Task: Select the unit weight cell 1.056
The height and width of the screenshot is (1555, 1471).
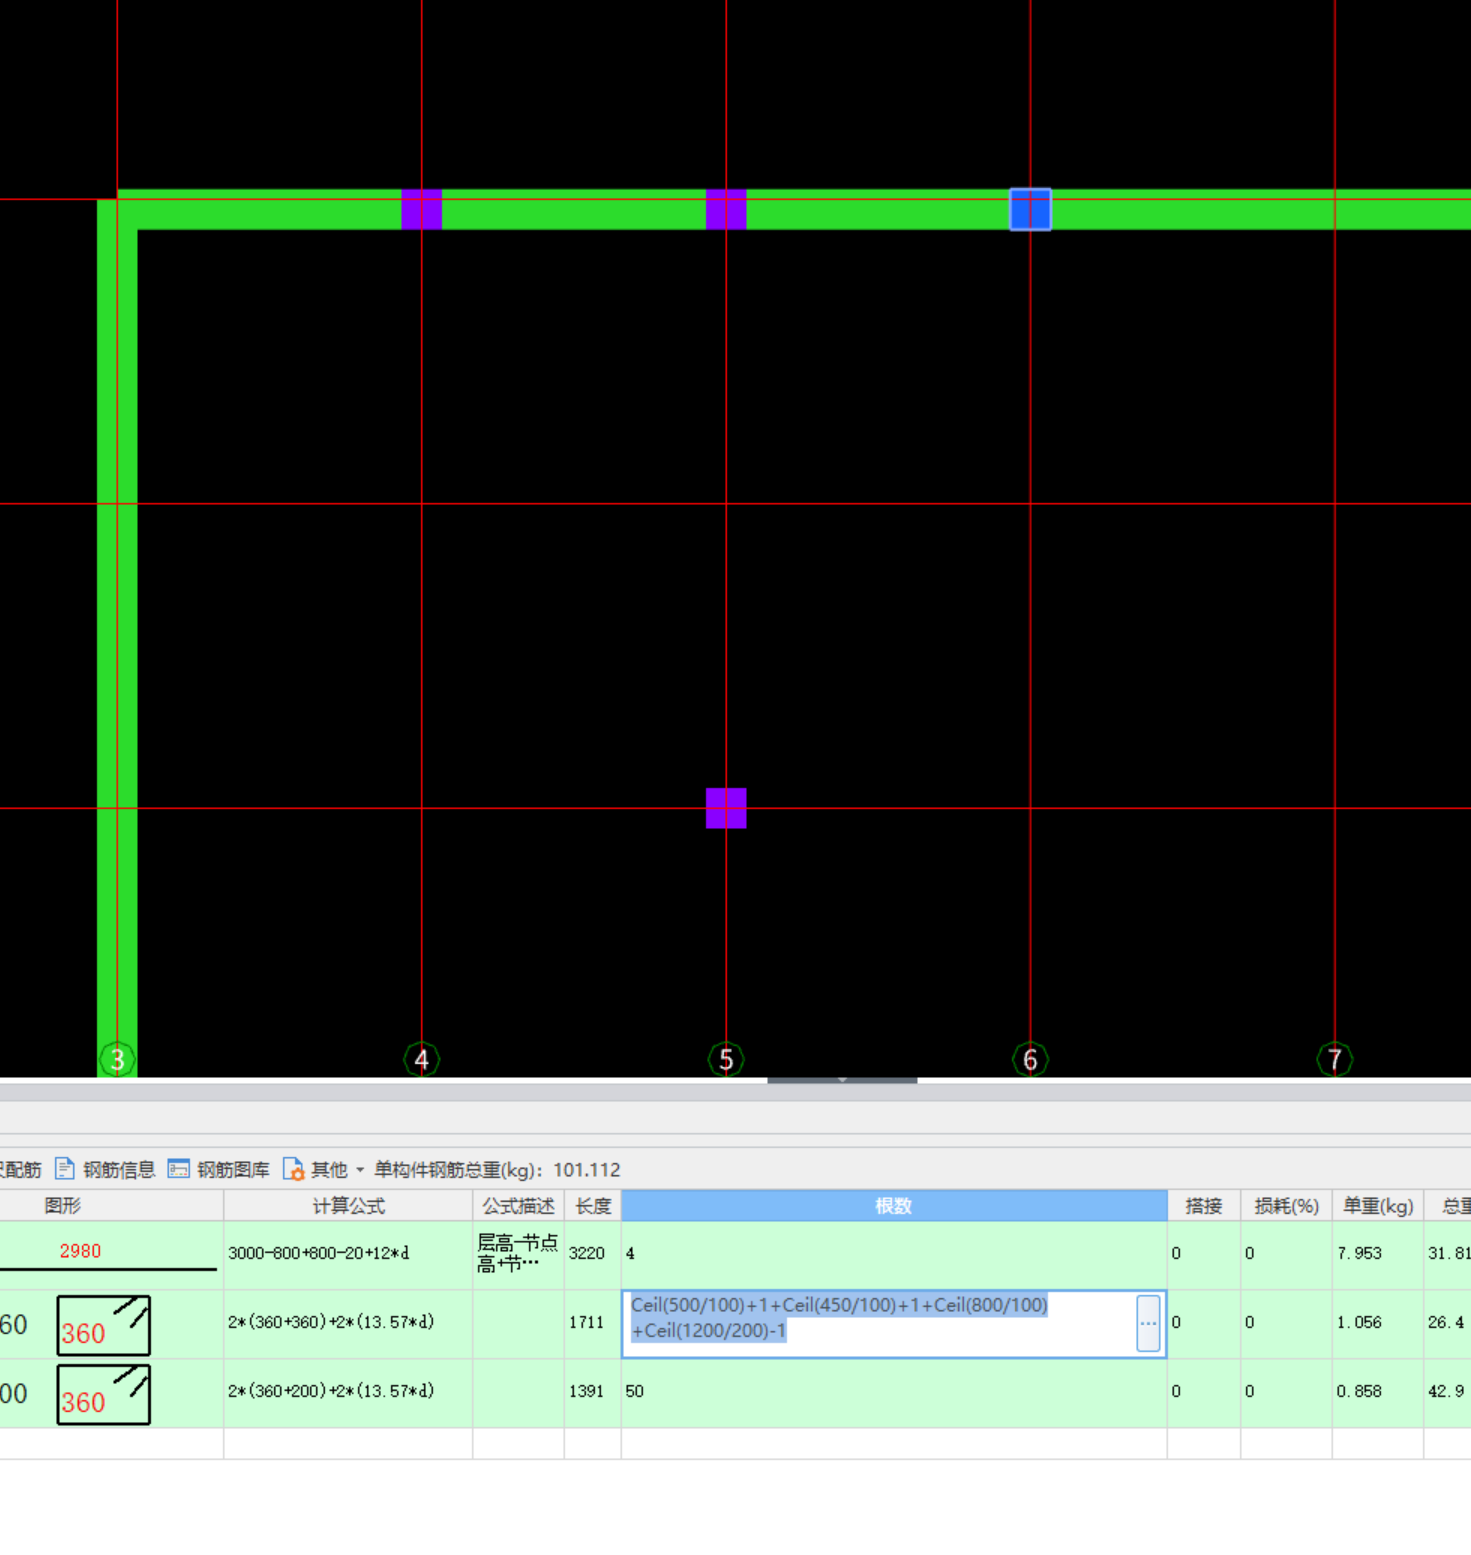Action: point(1378,1323)
